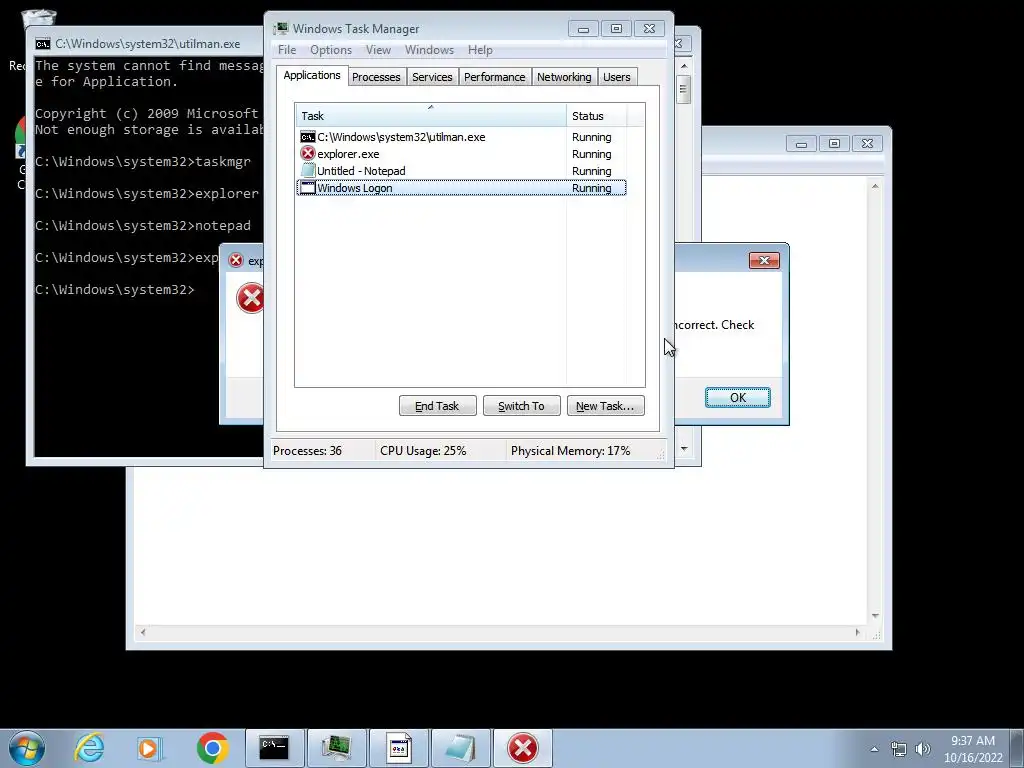The width and height of the screenshot is (1024, 768).
Task: Open the Help menu in Task Manager
Action: point(480,50)
